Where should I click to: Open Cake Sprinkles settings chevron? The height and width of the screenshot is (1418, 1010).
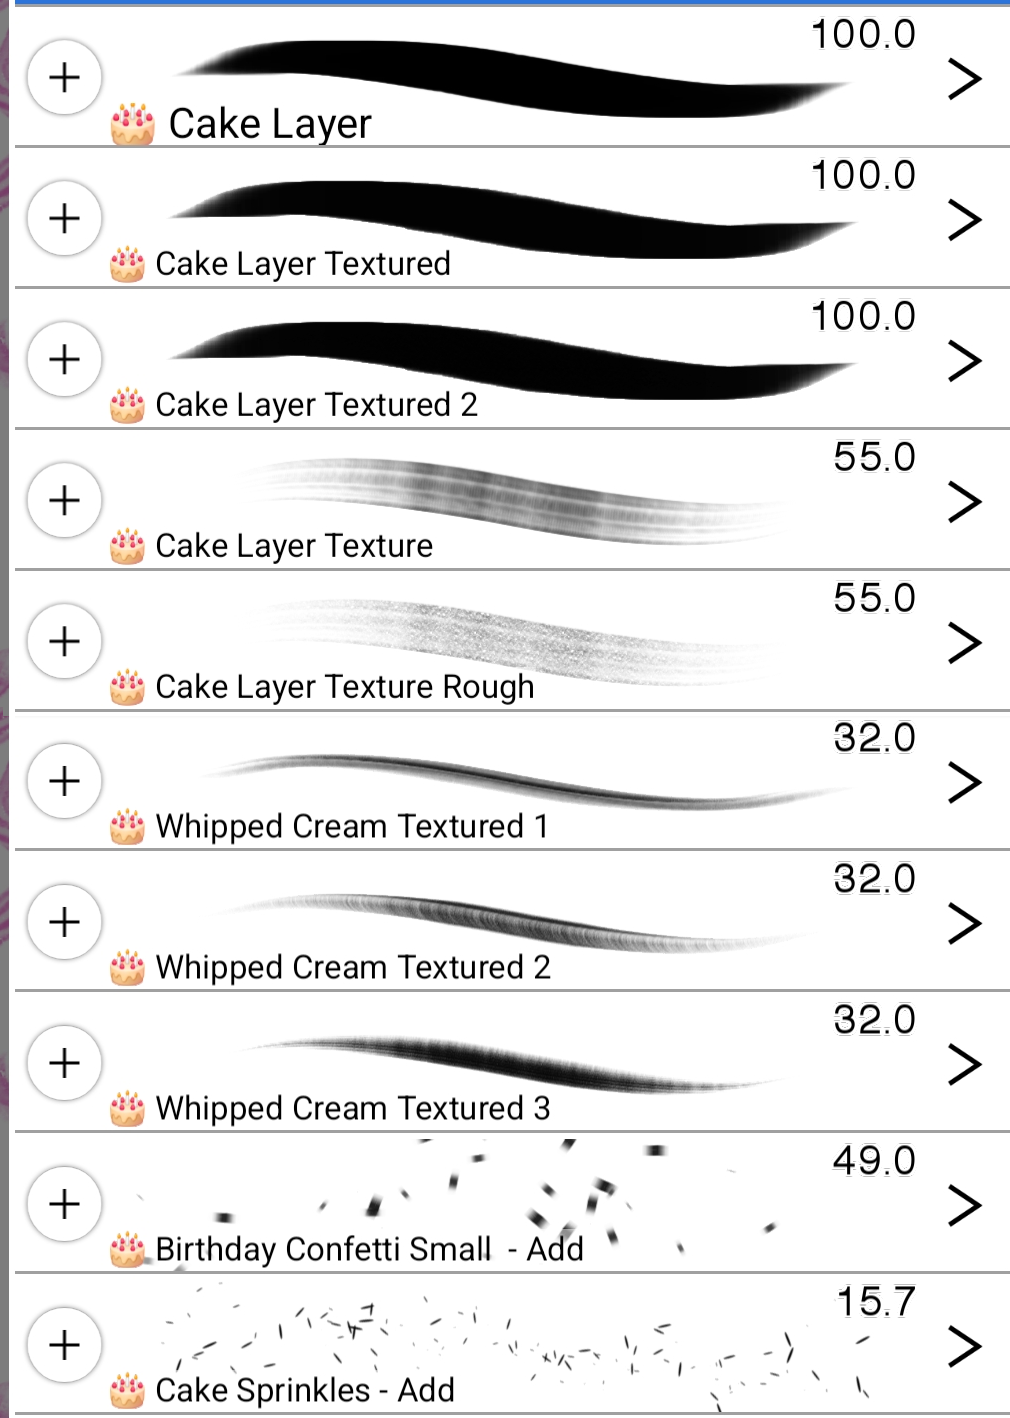pyautogui.click(x=964, y=1346)
